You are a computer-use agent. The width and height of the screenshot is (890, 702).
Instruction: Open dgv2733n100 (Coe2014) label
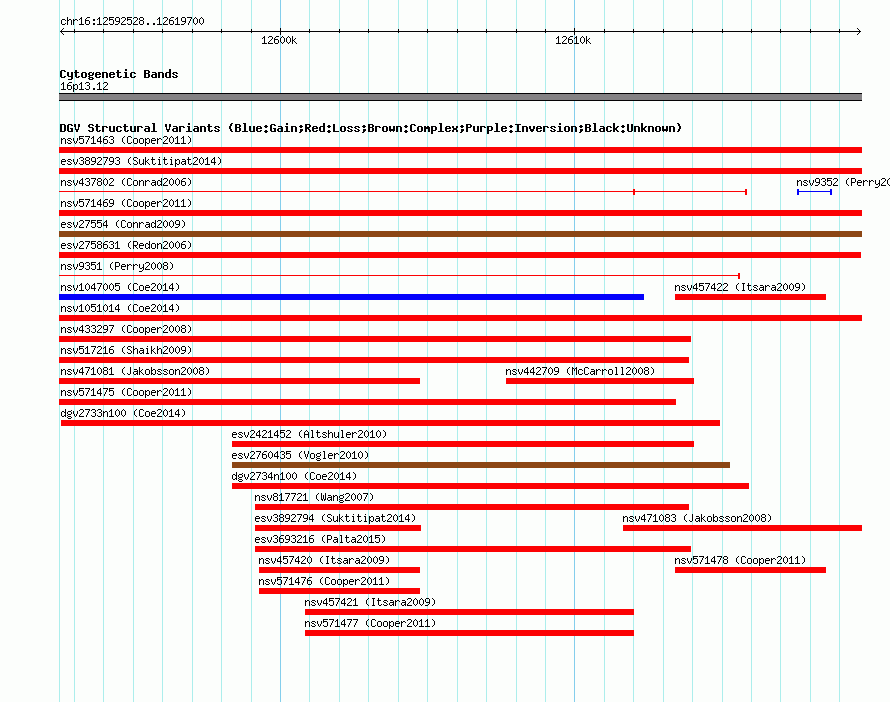click(x=123, y=413)
